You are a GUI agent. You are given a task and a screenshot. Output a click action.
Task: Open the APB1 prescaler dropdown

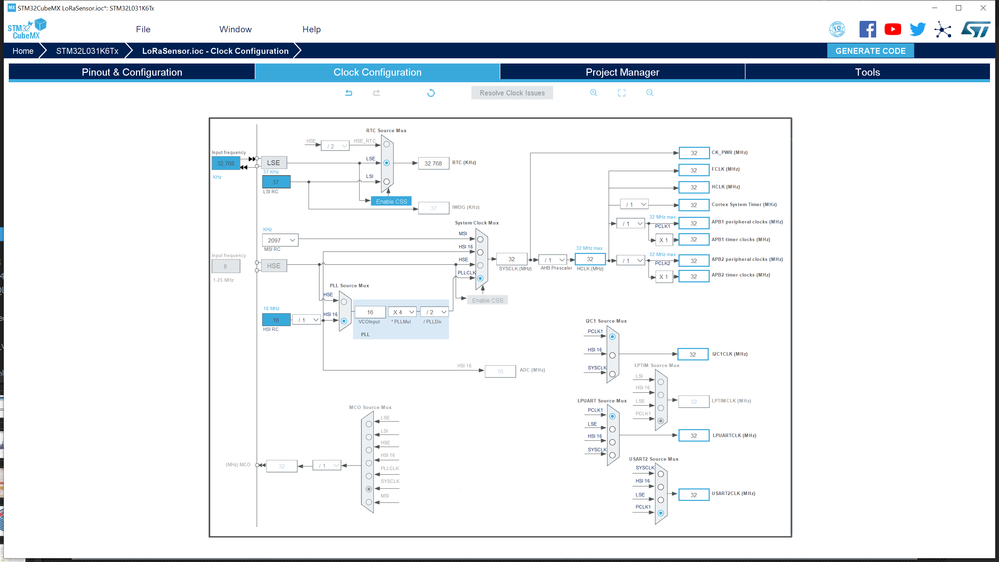coord(631,224)
